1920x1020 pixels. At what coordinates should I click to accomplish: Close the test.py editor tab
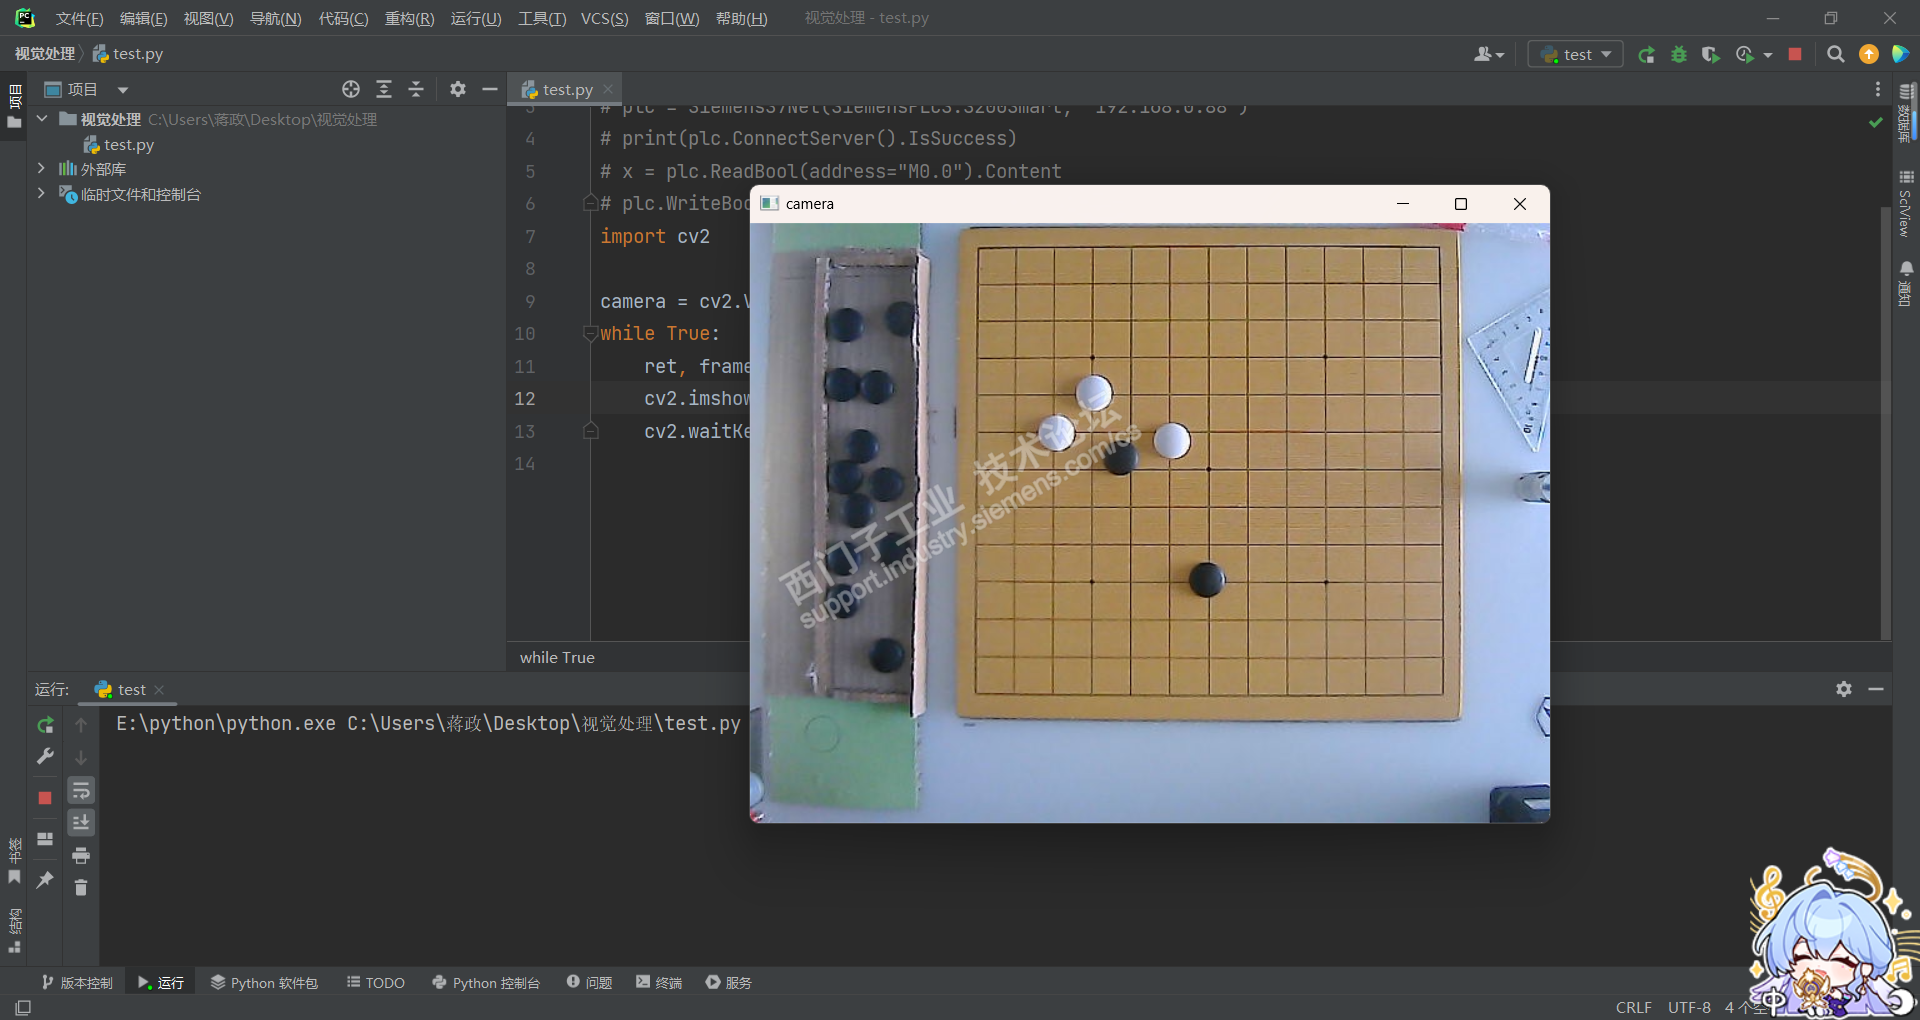608,90
